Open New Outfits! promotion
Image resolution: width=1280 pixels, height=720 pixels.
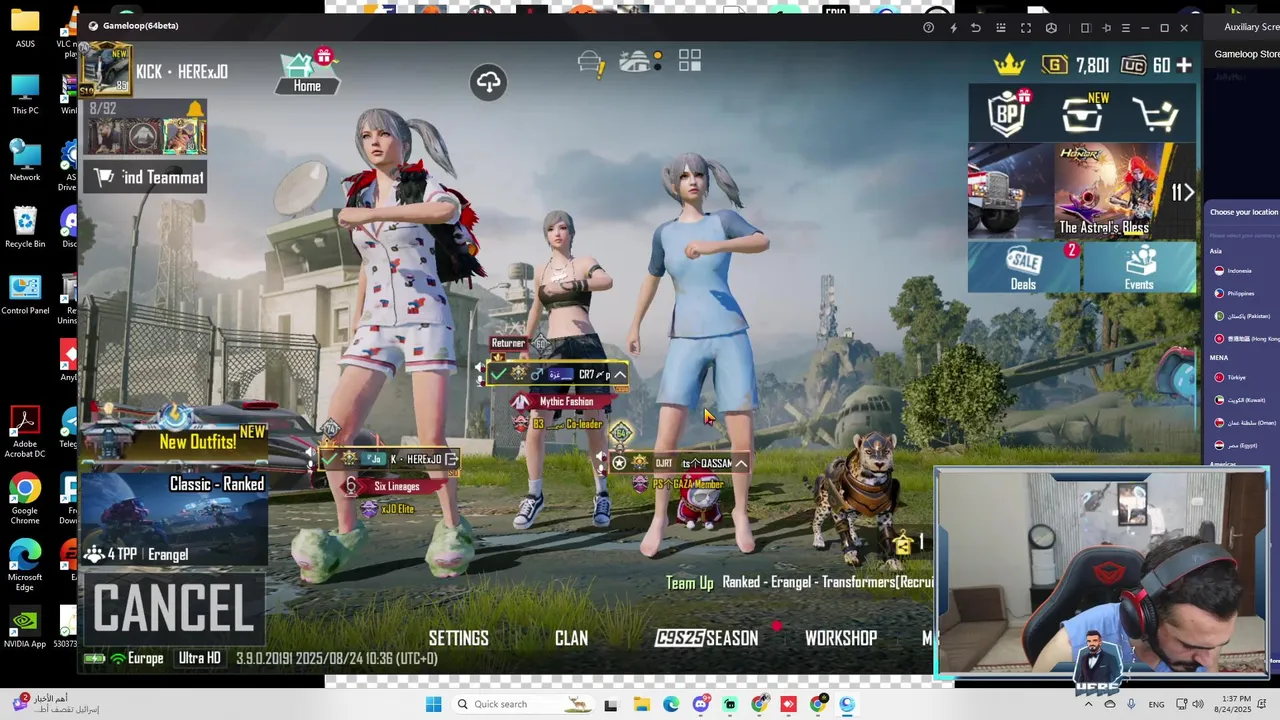coord(174,437)
